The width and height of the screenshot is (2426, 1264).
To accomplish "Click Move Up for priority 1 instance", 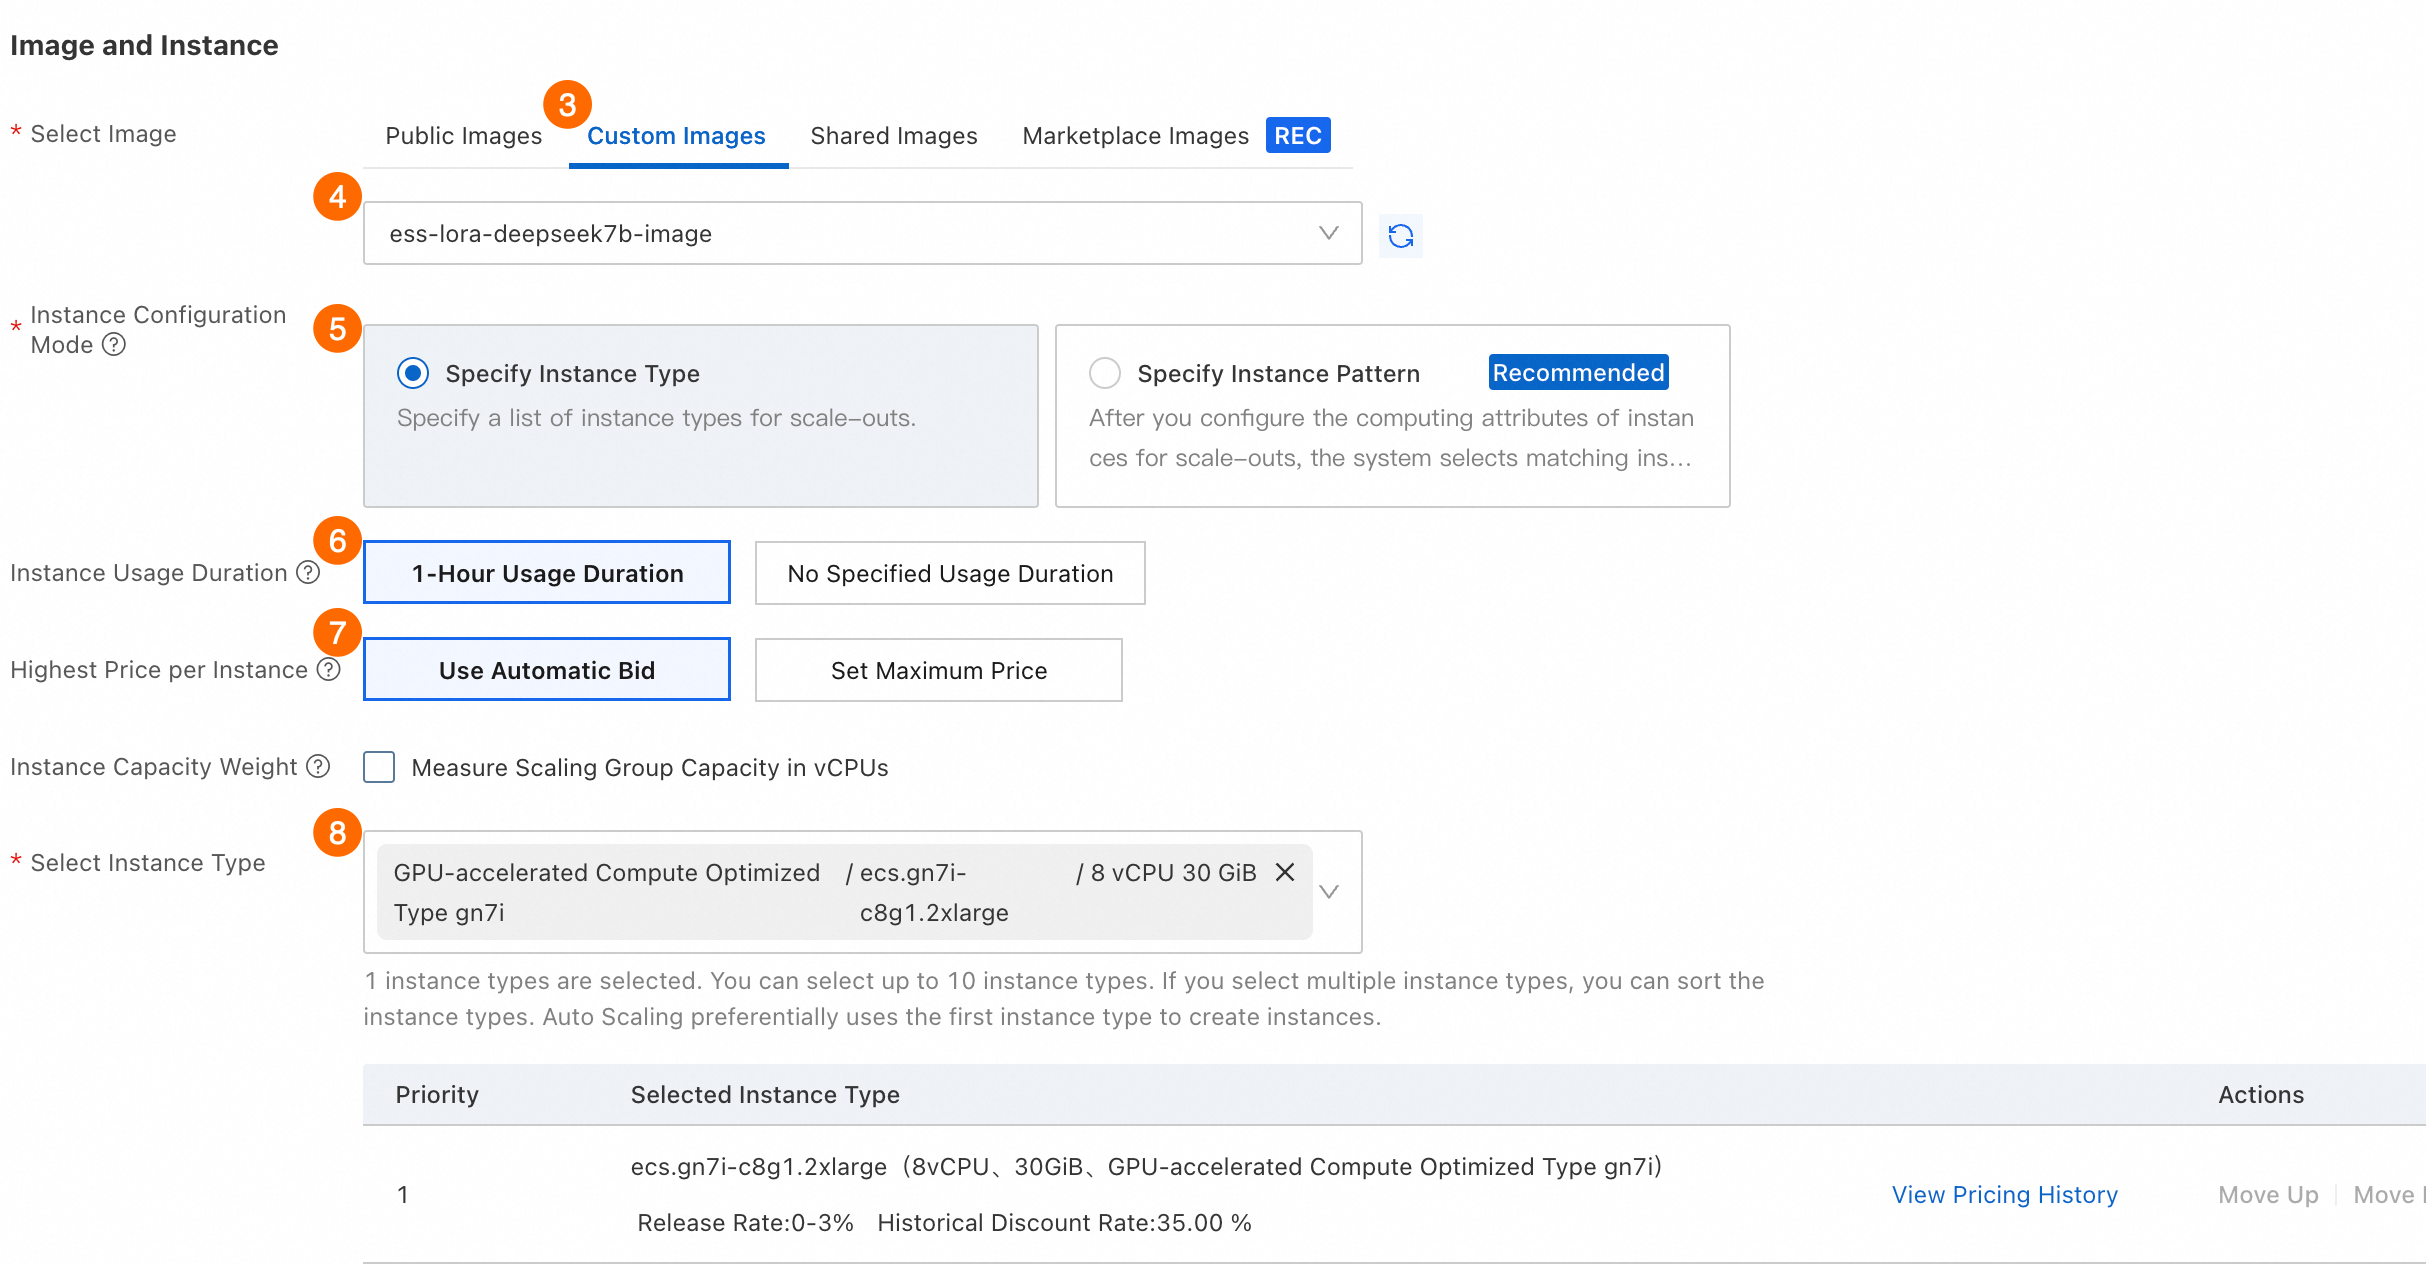I will pos(2267,1194).
